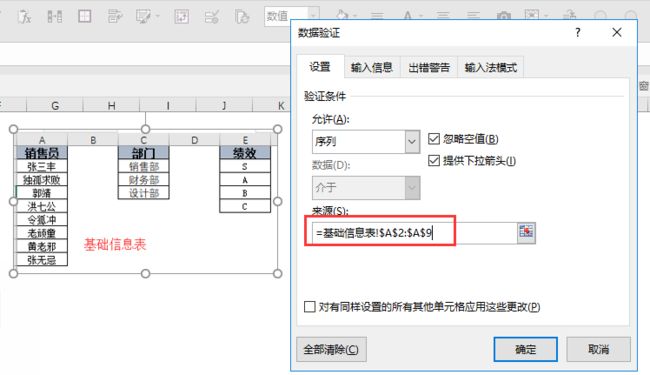Open the 输入法模式 tab
This screenshot has height=375, width=650.
pyautogui.click(x=490, y=68)
